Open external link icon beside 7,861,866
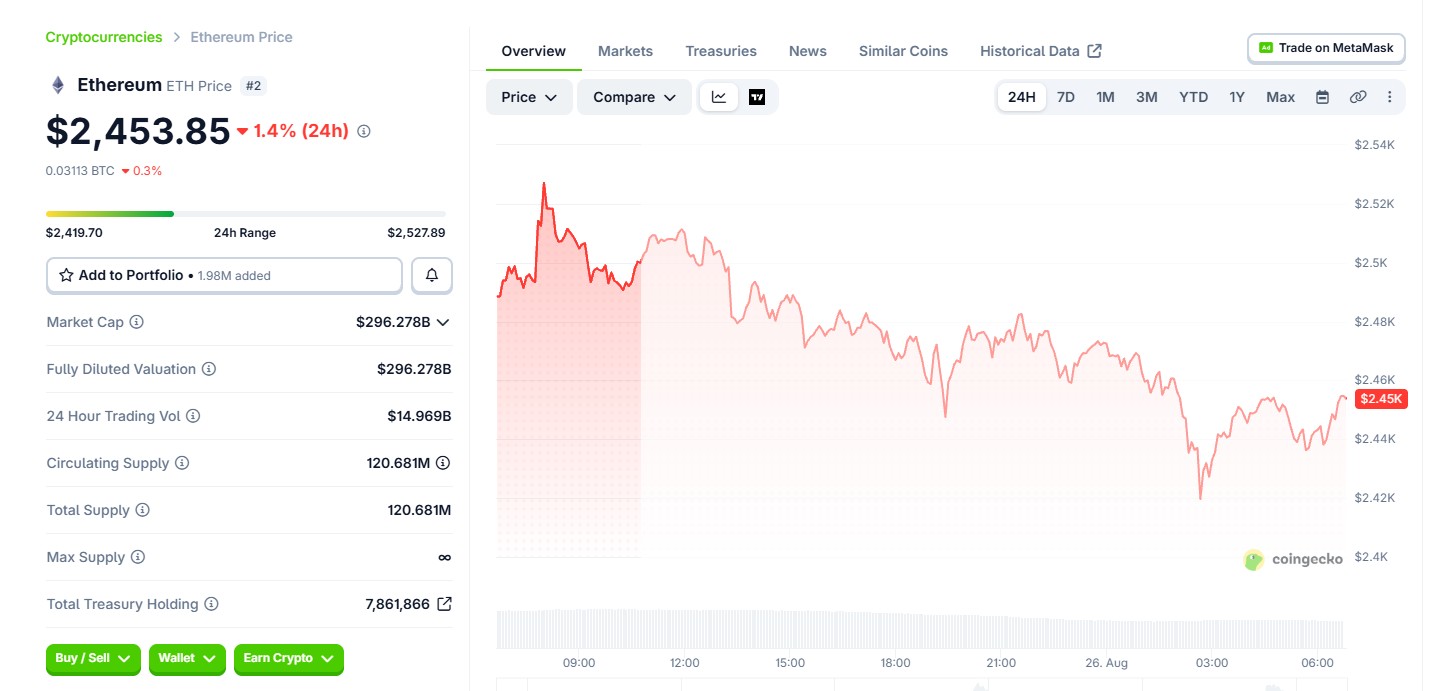The width and height of the screenshot is (1429, 691). click(445, 604)
